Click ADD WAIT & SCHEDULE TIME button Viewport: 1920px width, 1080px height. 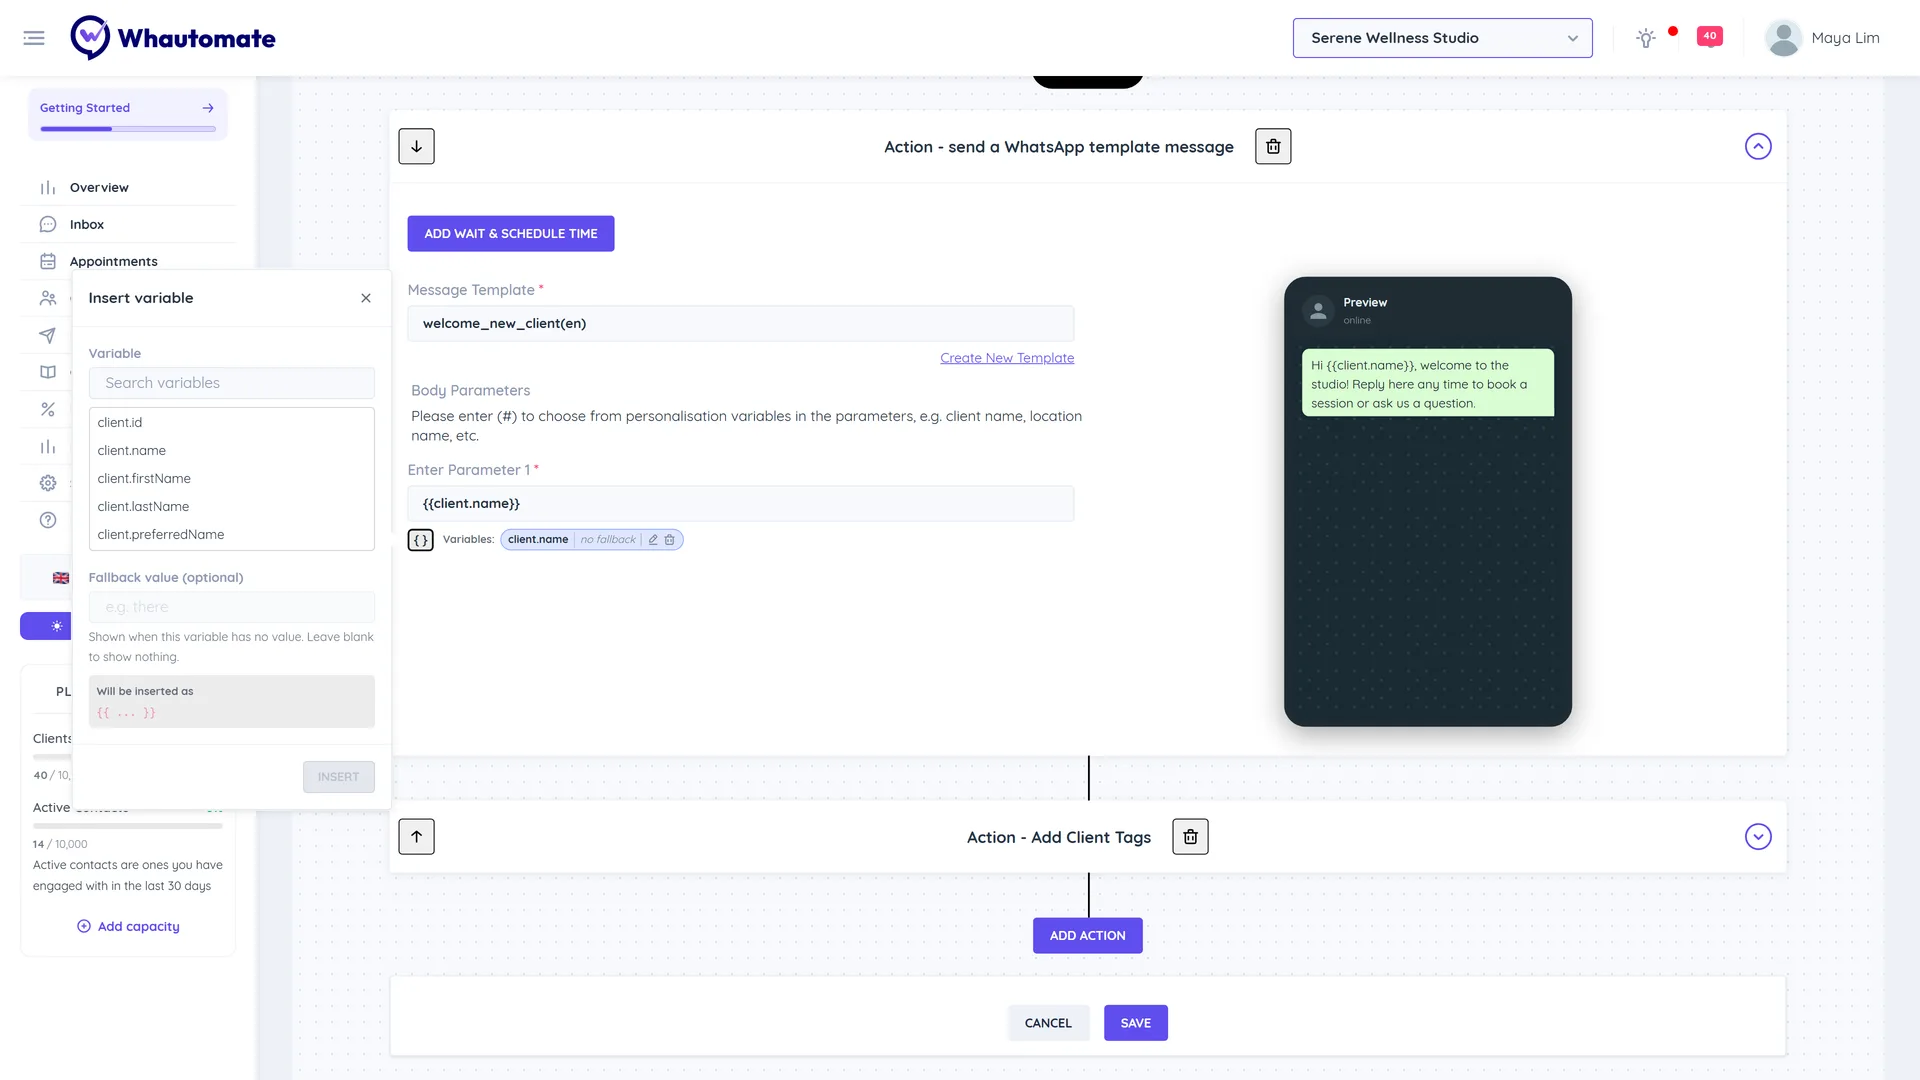pyautogui.click(x=511, y=234)
